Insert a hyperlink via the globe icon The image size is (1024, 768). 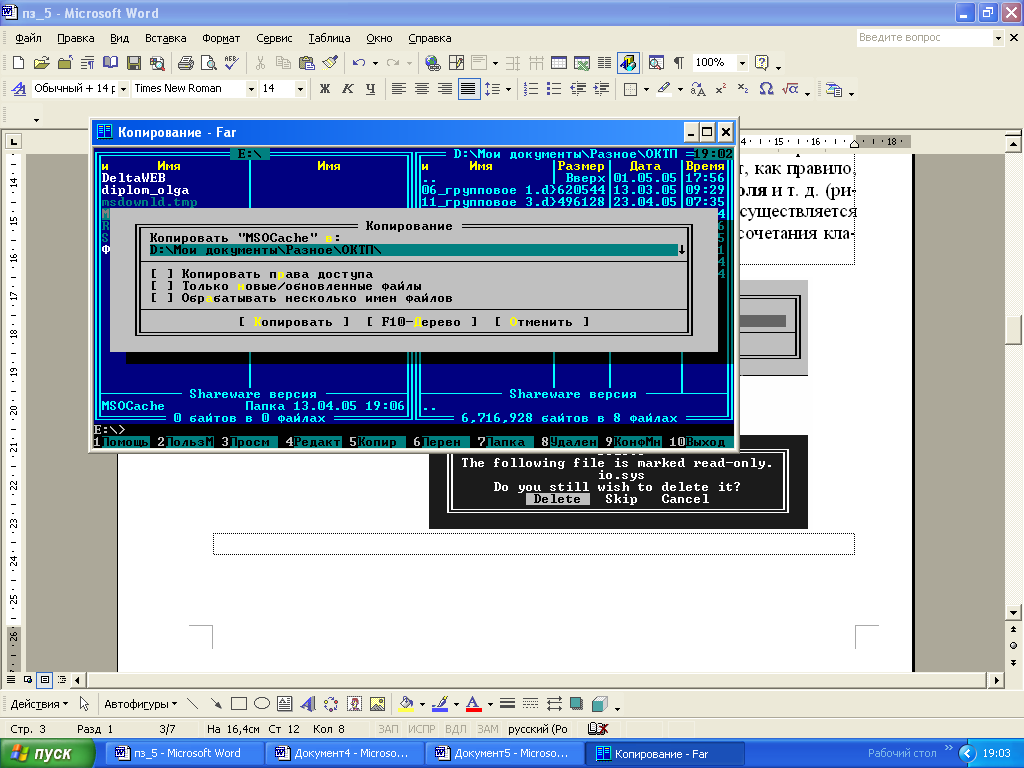[432, 63]
